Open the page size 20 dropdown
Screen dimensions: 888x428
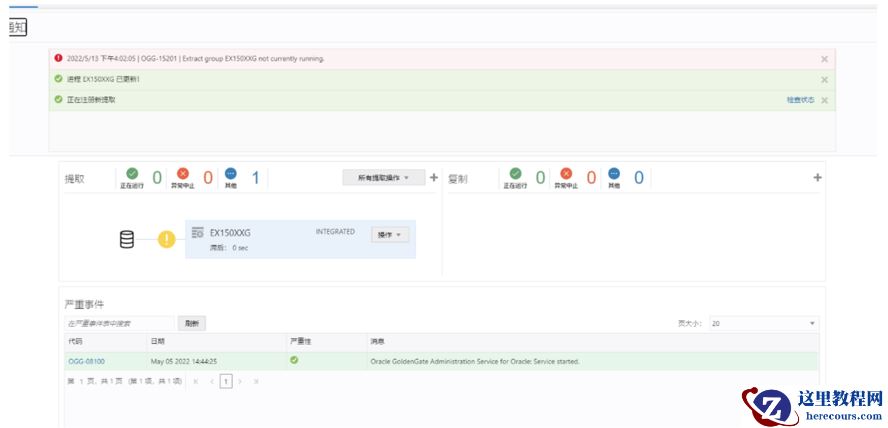(x=763, y=323)
